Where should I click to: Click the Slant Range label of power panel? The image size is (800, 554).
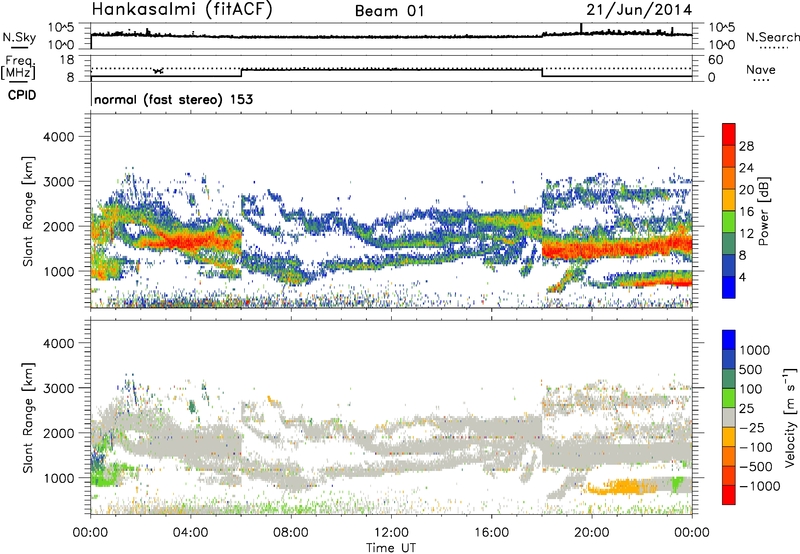28,211
